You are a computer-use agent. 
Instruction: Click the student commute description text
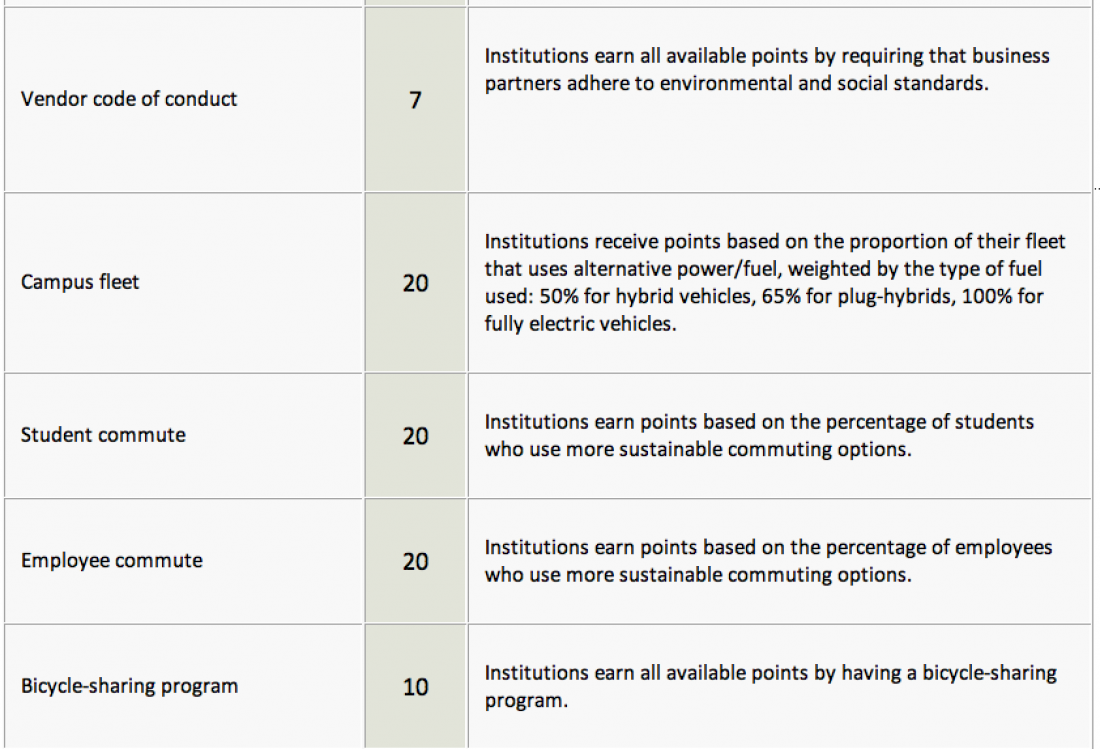(759, 436)
